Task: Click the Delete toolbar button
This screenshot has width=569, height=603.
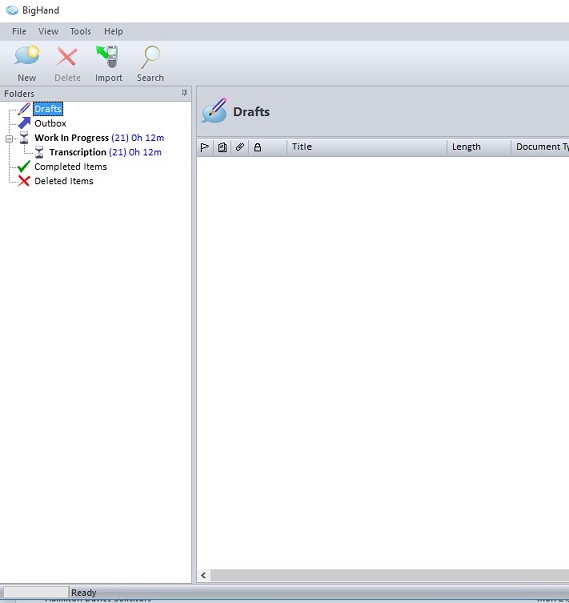Action: point(67,63)
